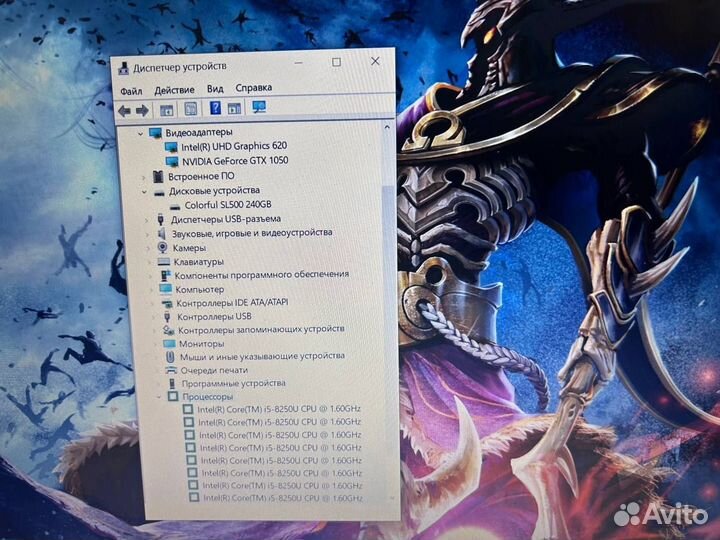Select the Программные устройства row
The image size is (720, 540).
[234, 383]
